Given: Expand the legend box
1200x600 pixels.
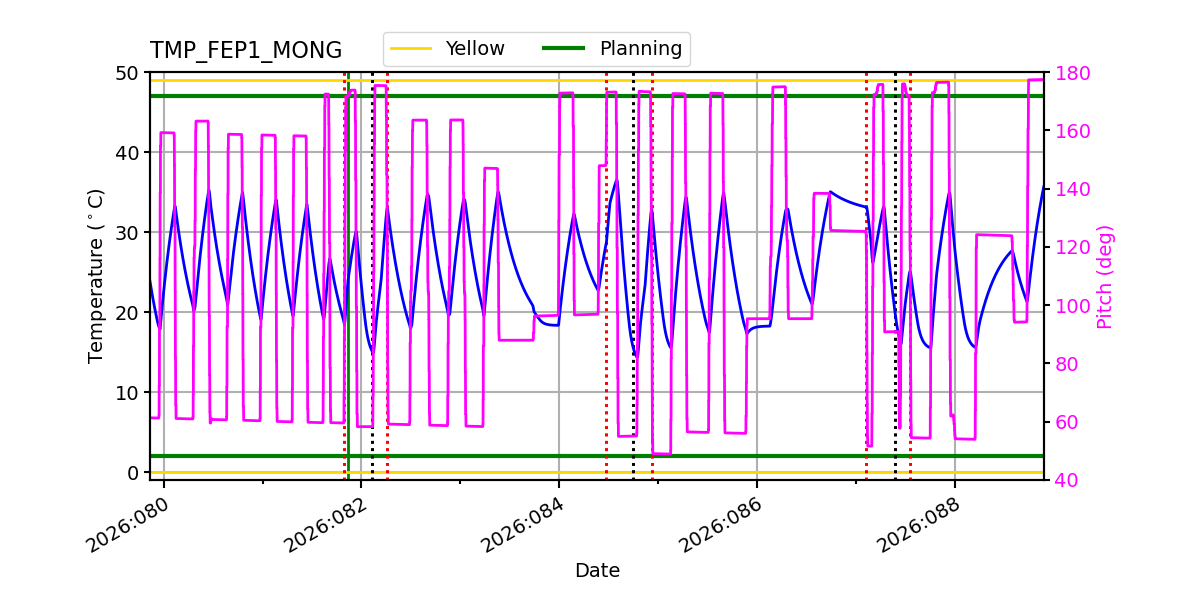Looking at the screenshot, I should (x=537, y=47).
